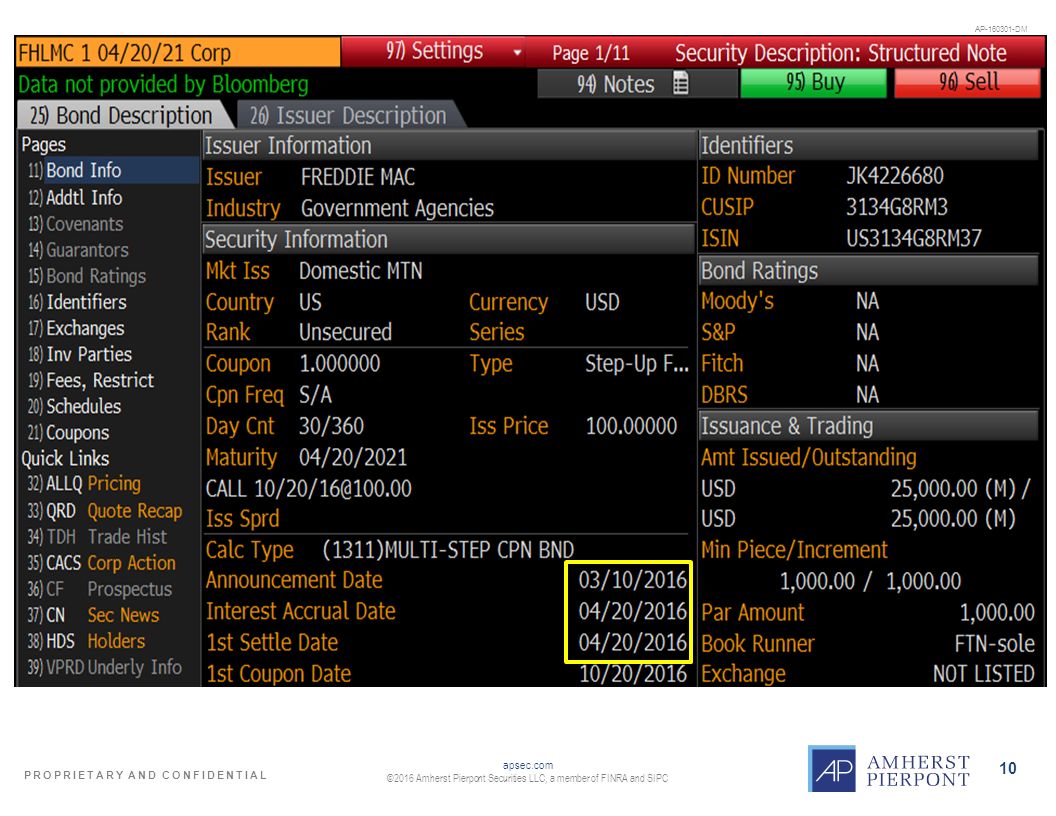This screenshot has width=1056, height=816.
Task: Open TDH Trade Hist quick link
Action: [x=97, y=537]
